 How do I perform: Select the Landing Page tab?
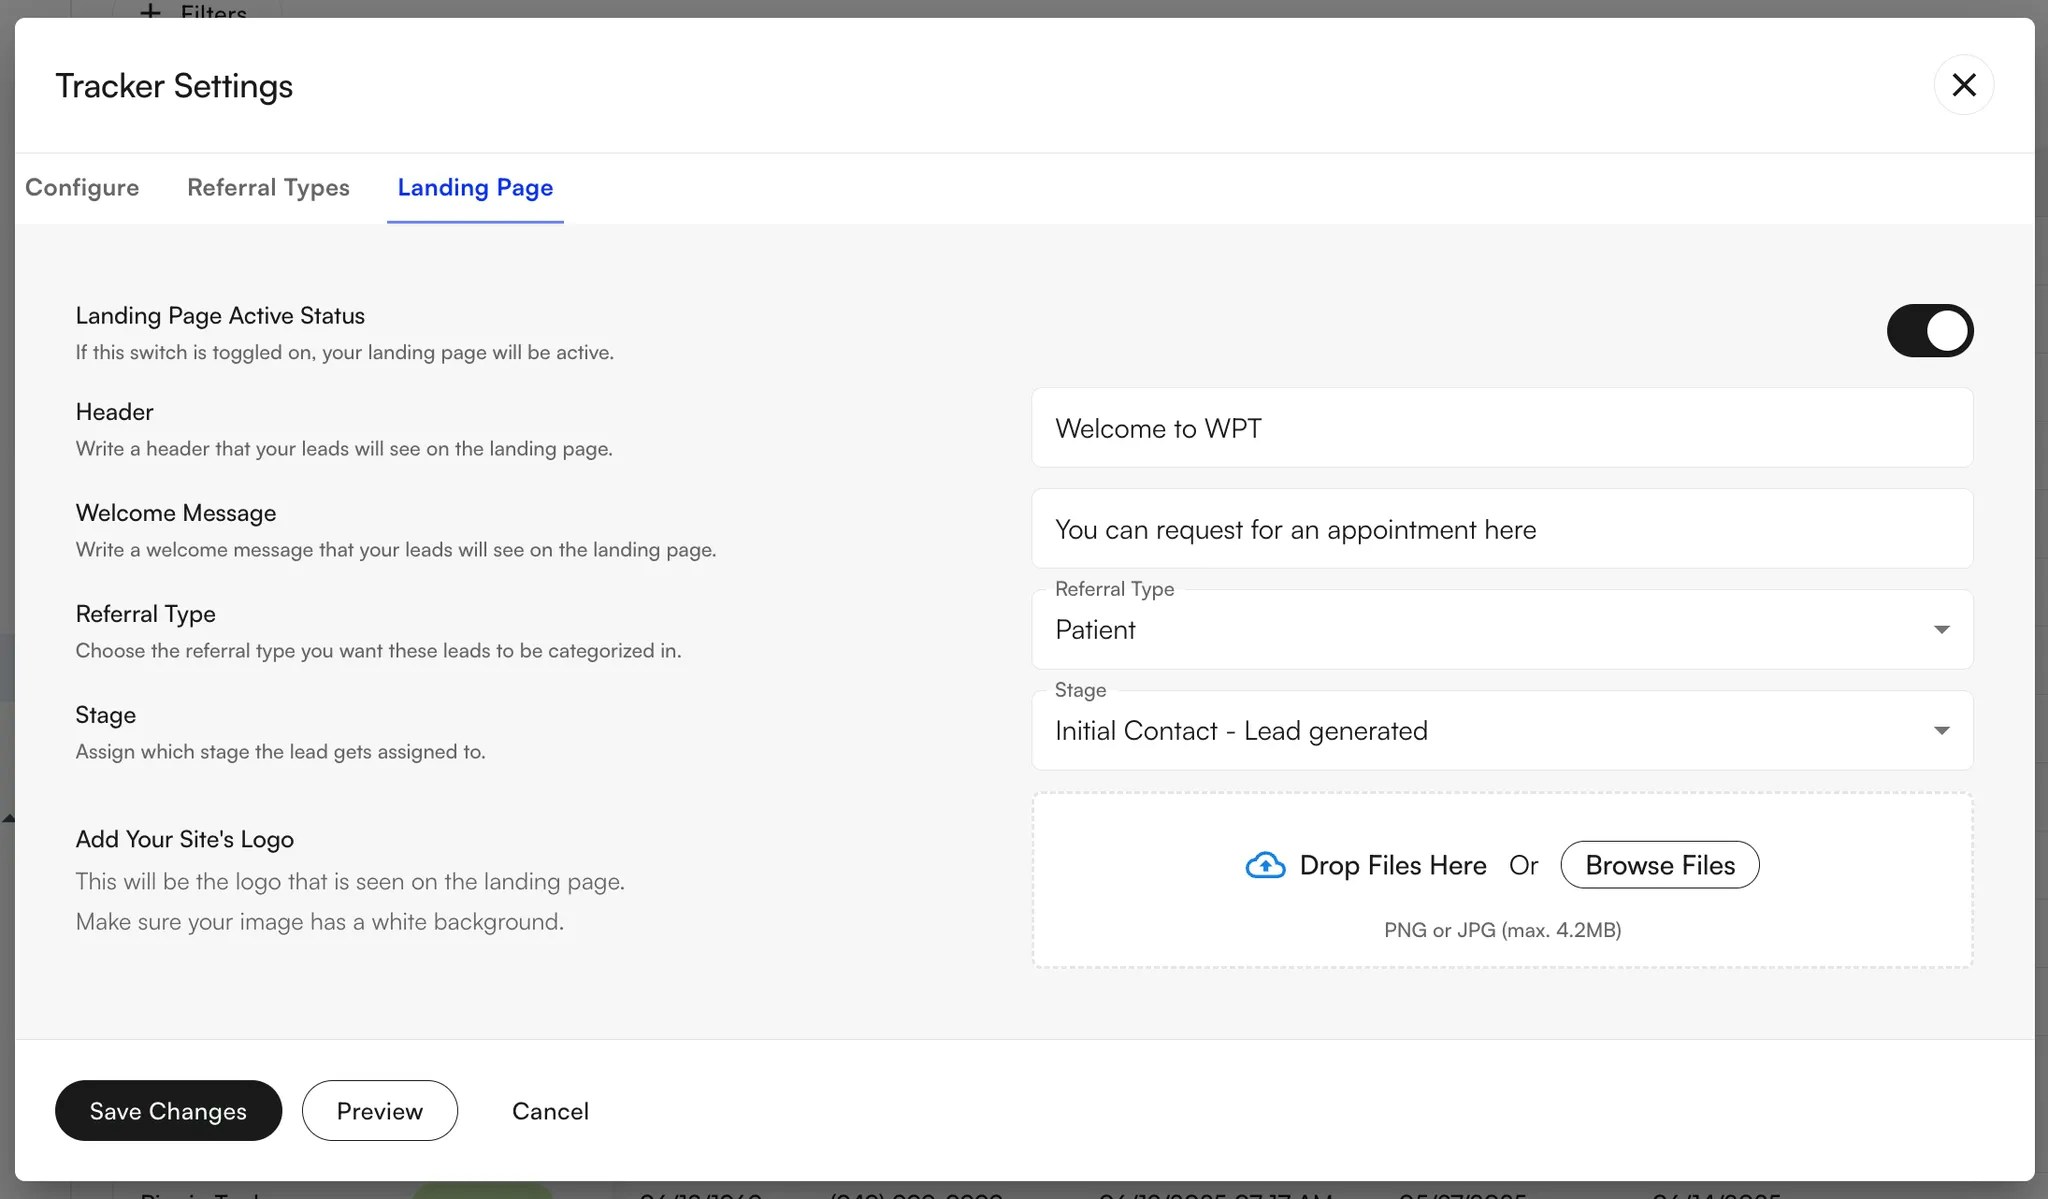click(475, 187)
